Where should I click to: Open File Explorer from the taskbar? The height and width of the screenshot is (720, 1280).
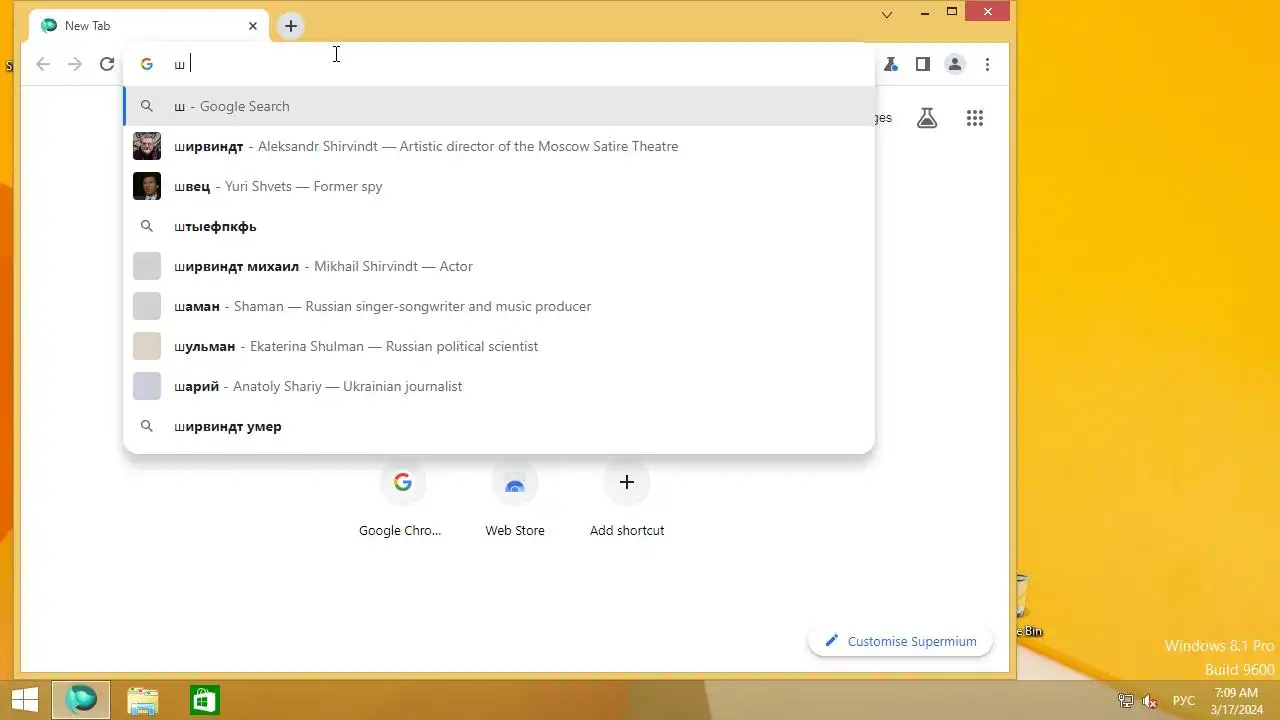143,700
